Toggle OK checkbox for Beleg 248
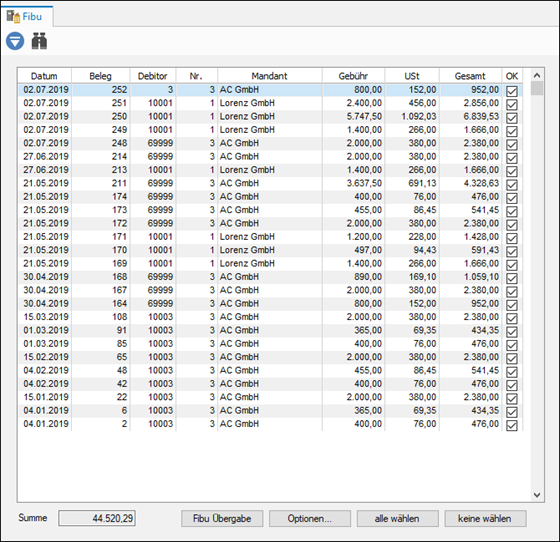 click(512, 145)
